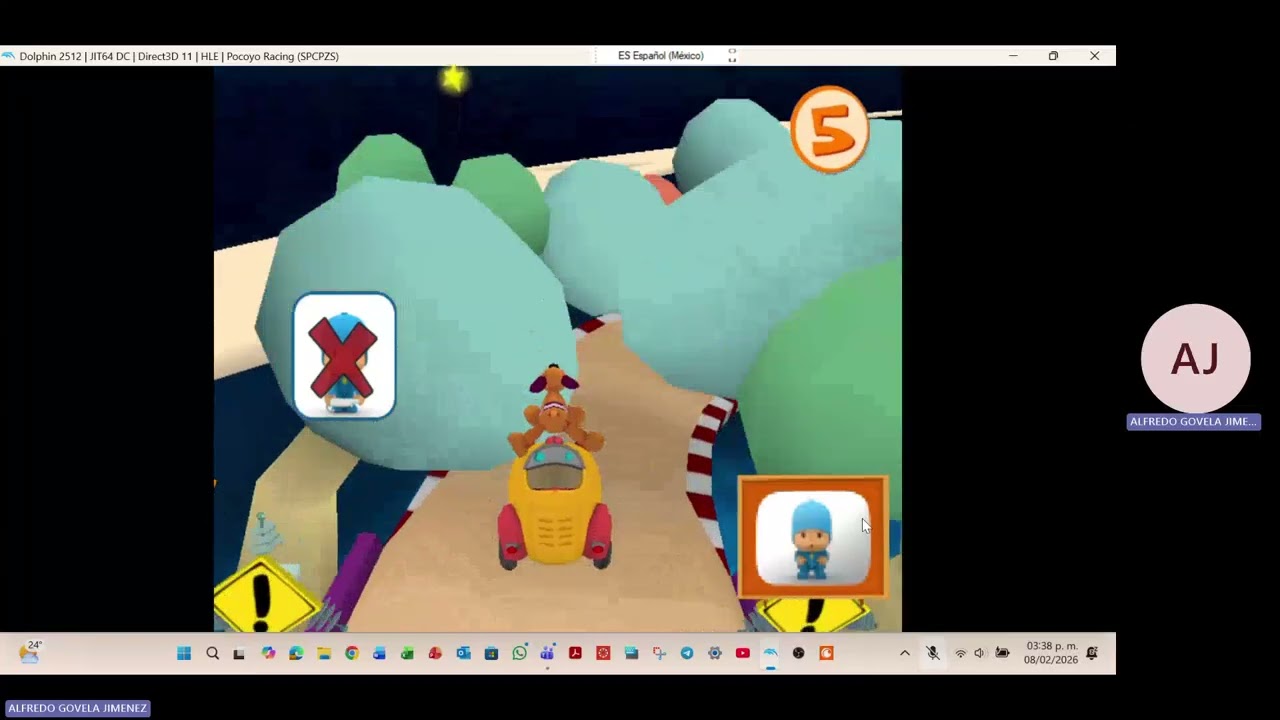Open Settings gear on the taskbar

coord(715,653)
